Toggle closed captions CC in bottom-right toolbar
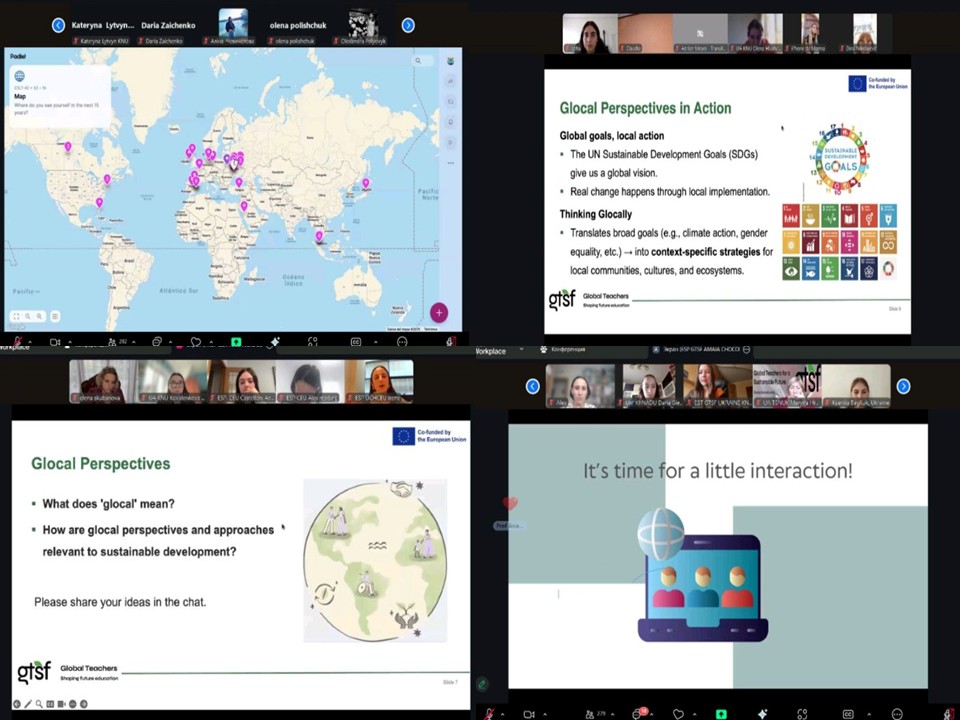This screenshot has width=960, height=720. coord(848,713)
